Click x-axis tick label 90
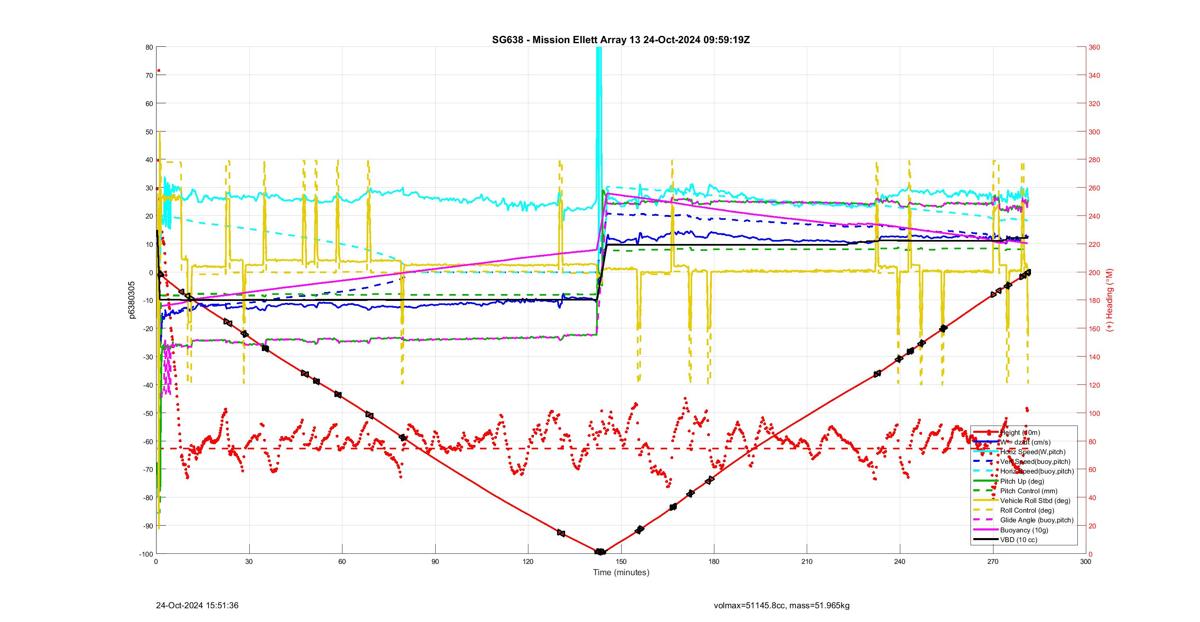 click(435, 562)
